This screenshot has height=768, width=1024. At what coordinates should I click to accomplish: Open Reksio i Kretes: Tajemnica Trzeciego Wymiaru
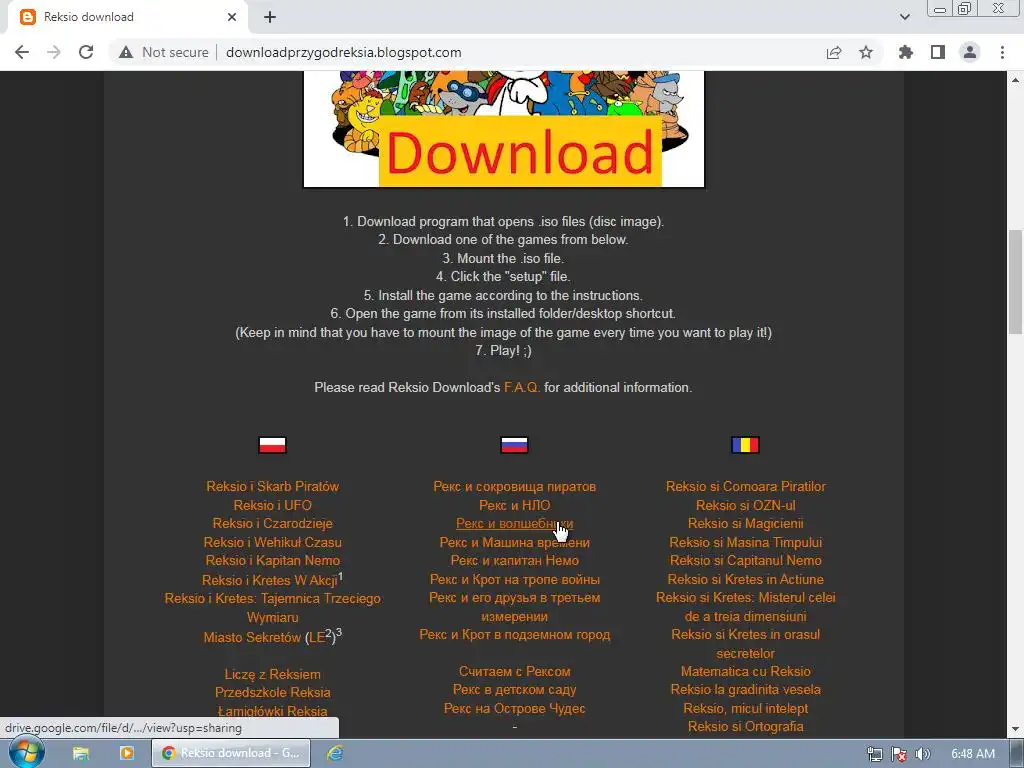(272, 608)
